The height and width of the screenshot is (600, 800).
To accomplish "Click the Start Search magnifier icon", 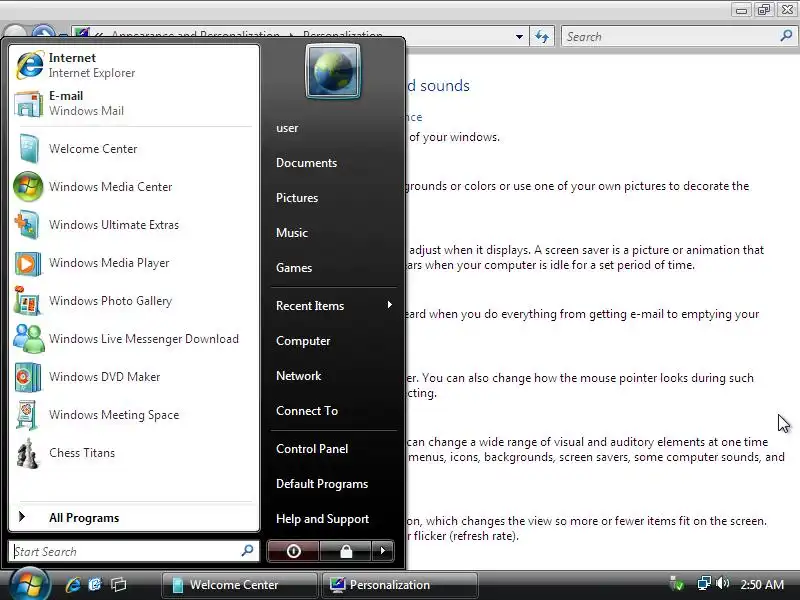I will pos(247,551).
